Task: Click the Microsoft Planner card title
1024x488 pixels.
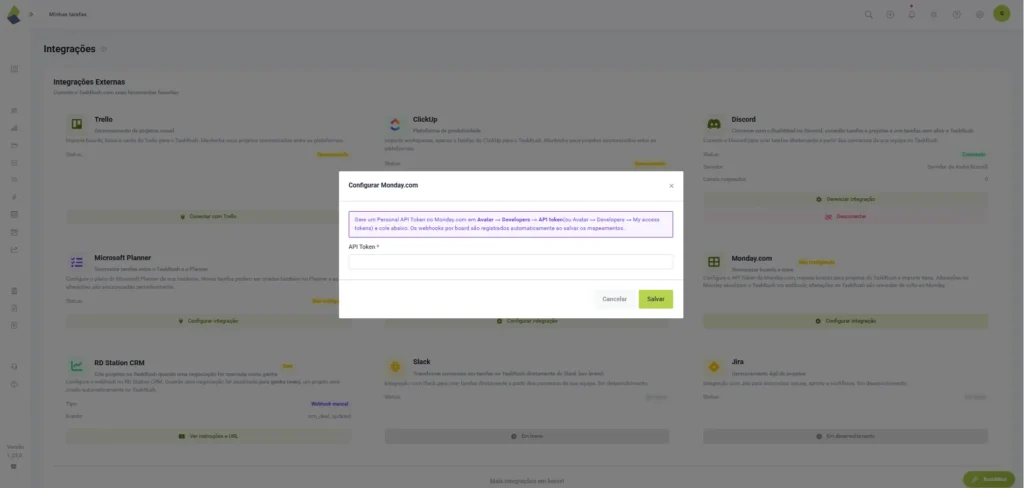Action: tap(123, 258)
